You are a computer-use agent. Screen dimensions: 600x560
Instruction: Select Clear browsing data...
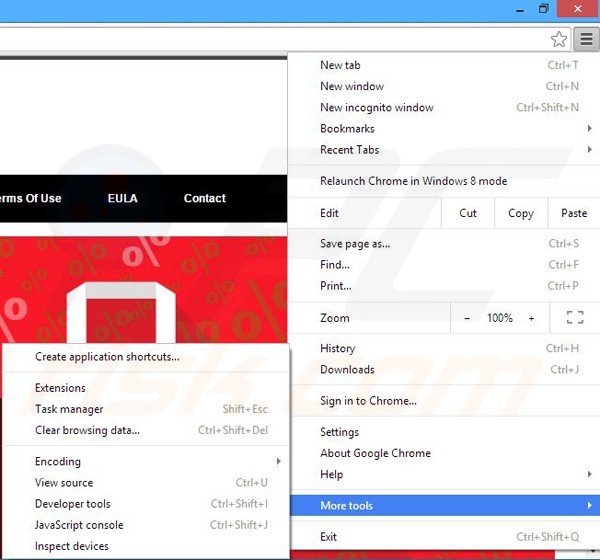pyautogui.click(x=146, y=430)
